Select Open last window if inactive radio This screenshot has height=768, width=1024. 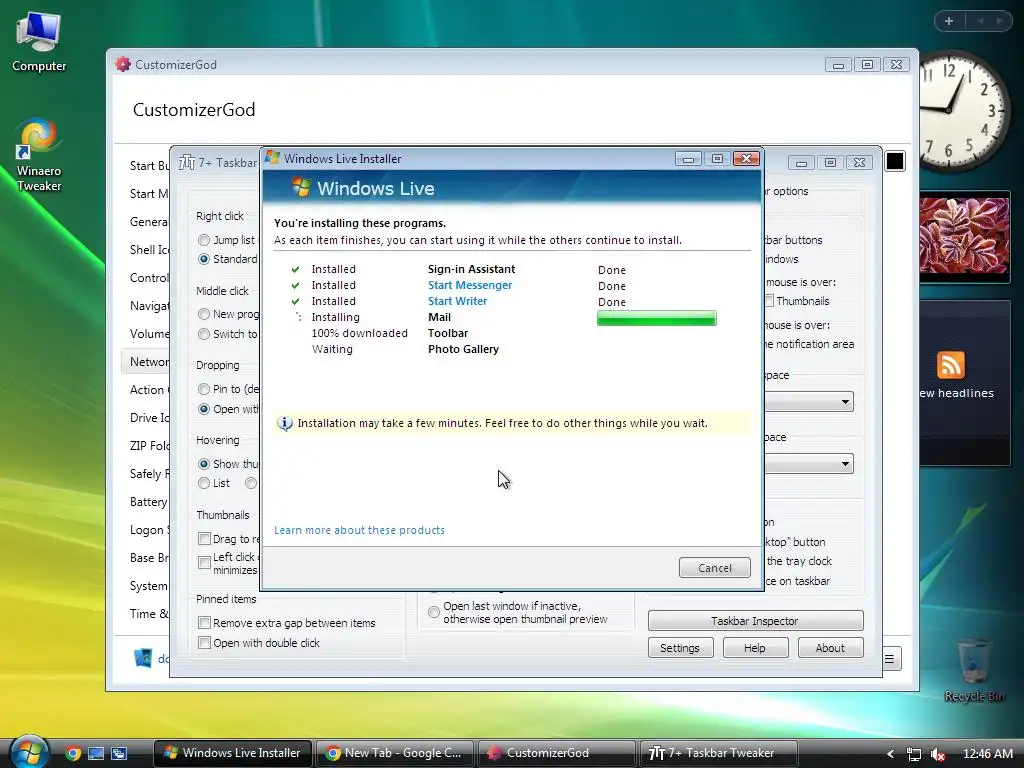[x=434, y=612]
